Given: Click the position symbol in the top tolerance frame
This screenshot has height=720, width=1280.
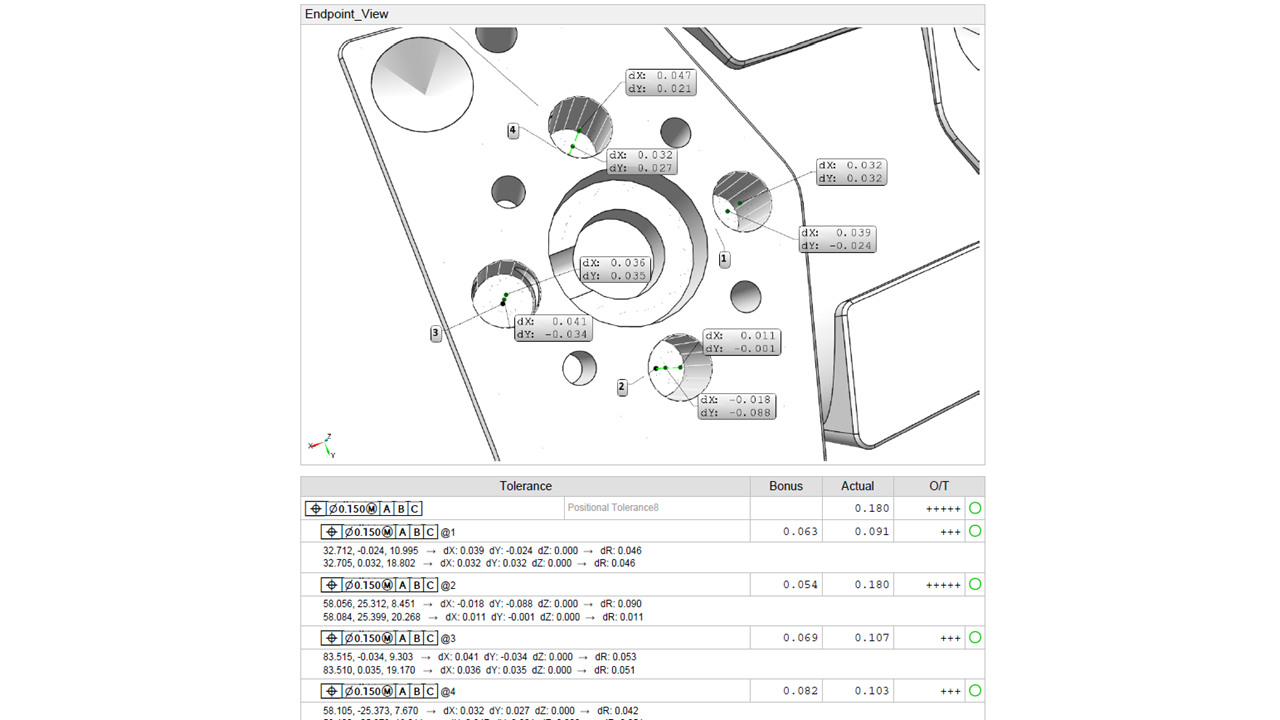Looking at the screenshot, I should coord(315,509).
